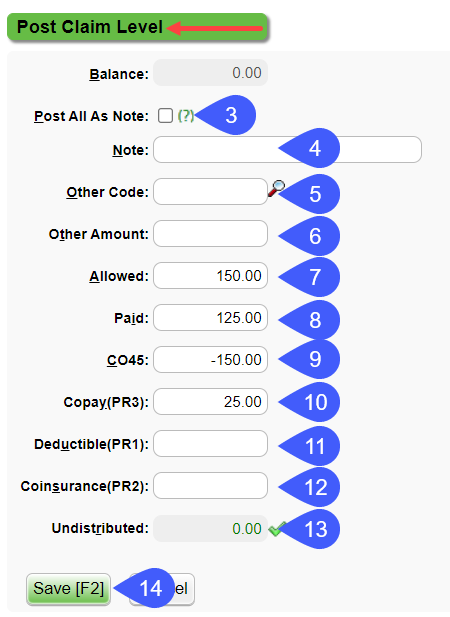Click the blue number 12 callout marker

309,487
